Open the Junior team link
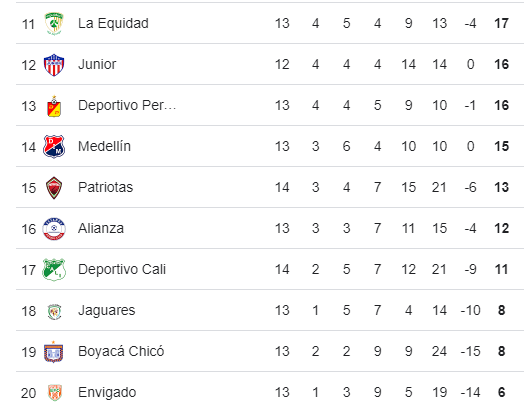Screen dimensions: 524x411 [x=97, y=64]
